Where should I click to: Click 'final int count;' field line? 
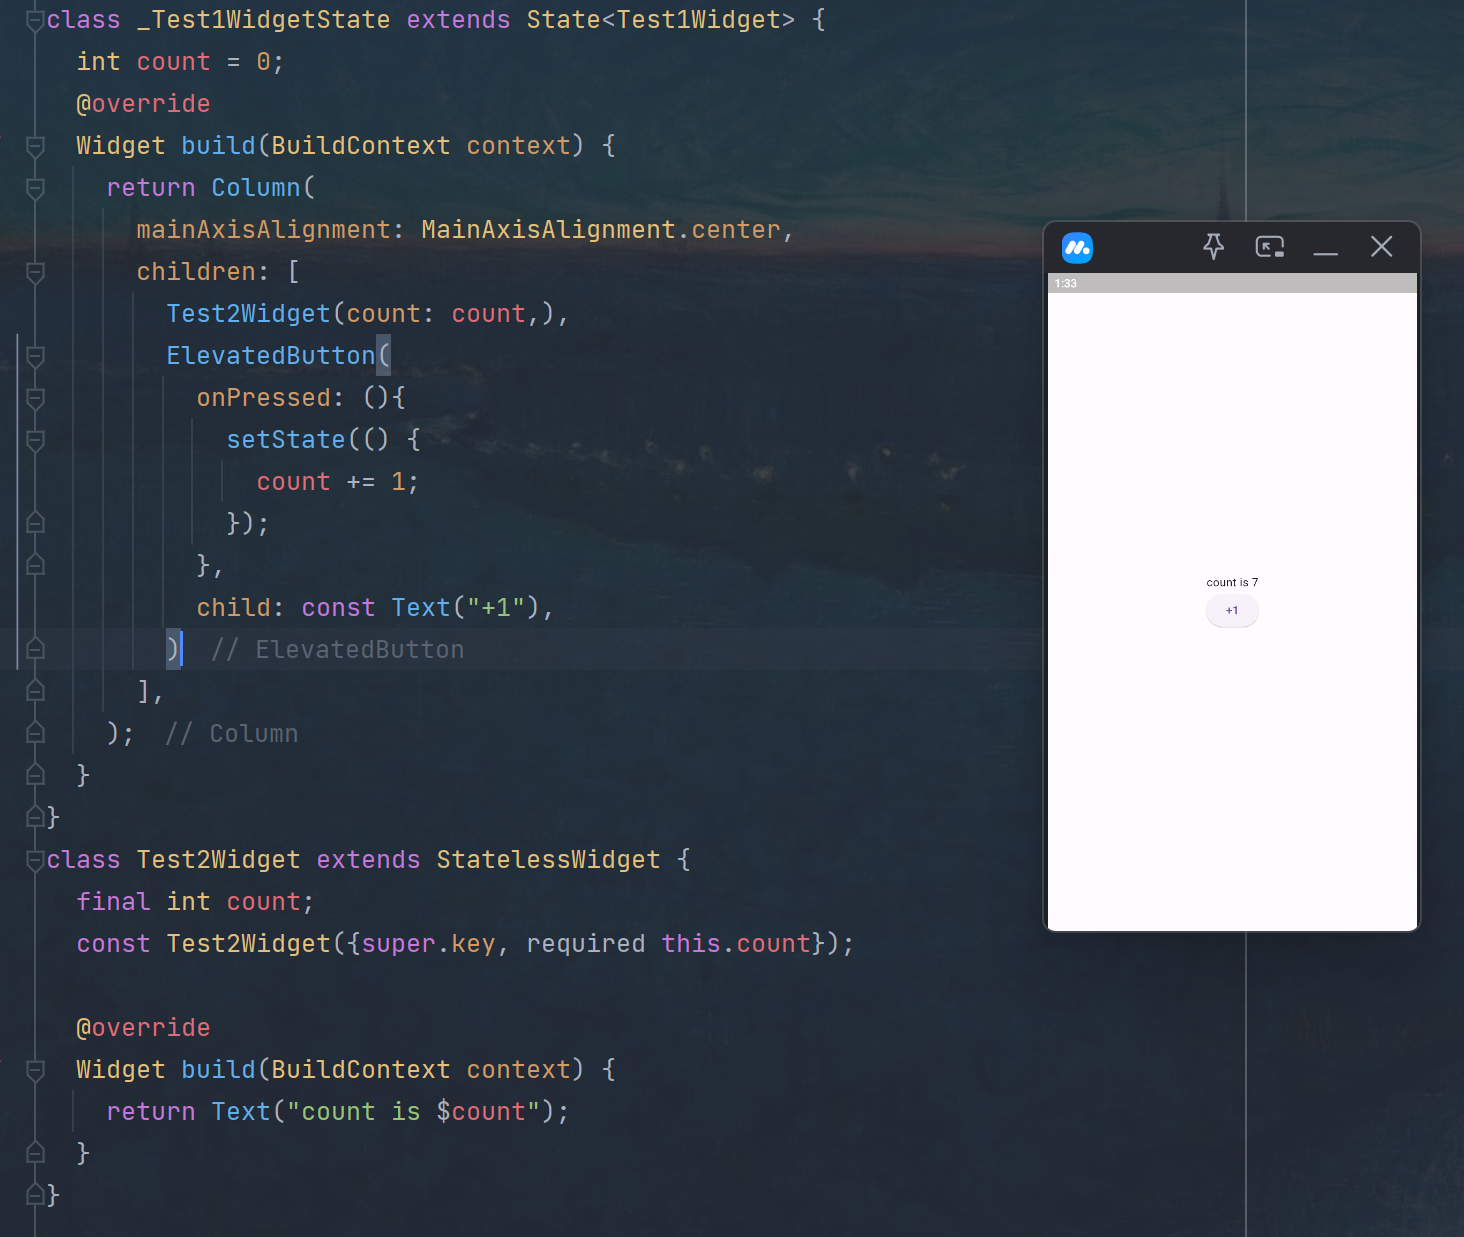coord(195,902)
